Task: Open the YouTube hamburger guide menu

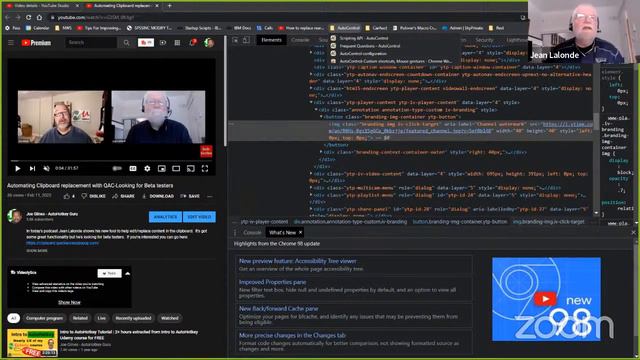Action: [11, 42]
